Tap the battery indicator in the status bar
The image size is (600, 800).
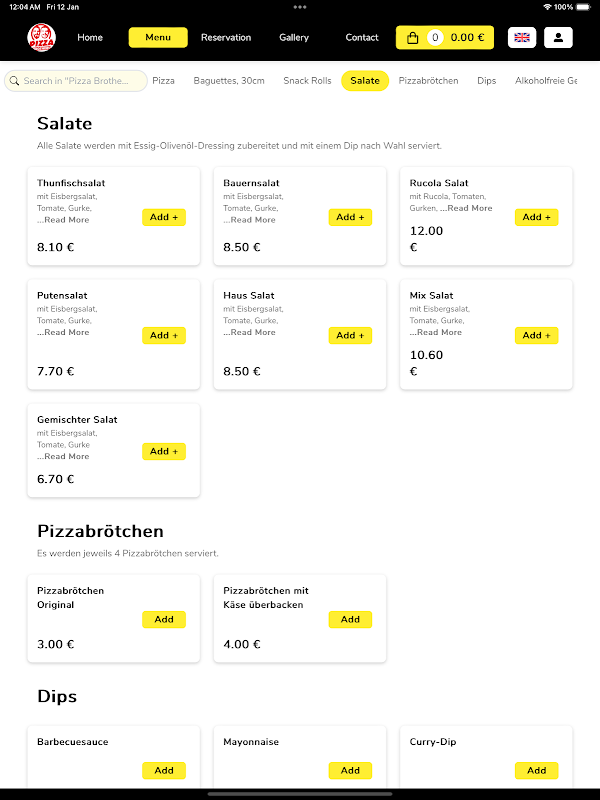(589, 7)
